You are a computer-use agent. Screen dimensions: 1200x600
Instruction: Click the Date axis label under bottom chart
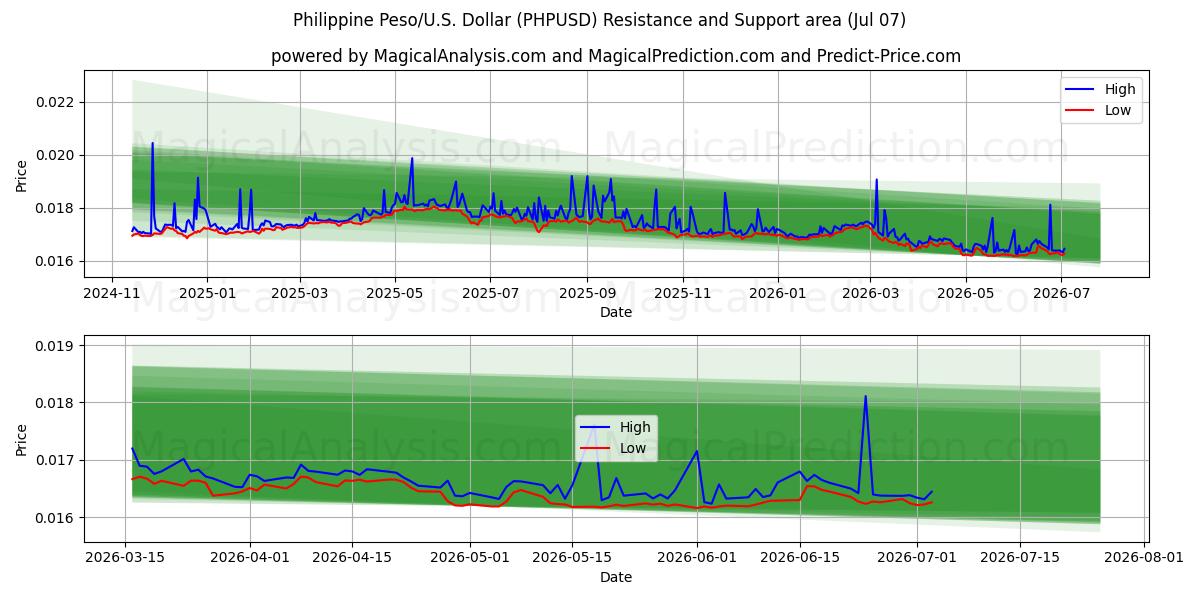click(616, 577)
